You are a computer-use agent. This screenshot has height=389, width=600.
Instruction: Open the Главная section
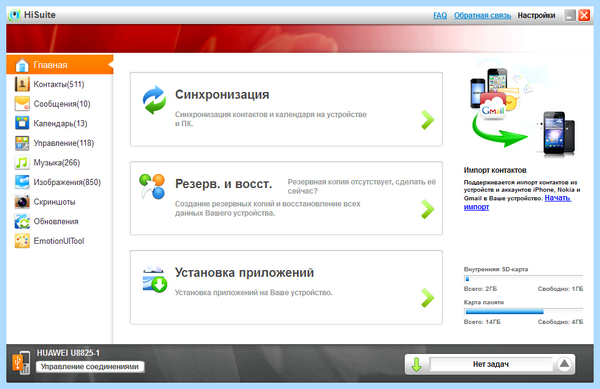pos(59,65)
